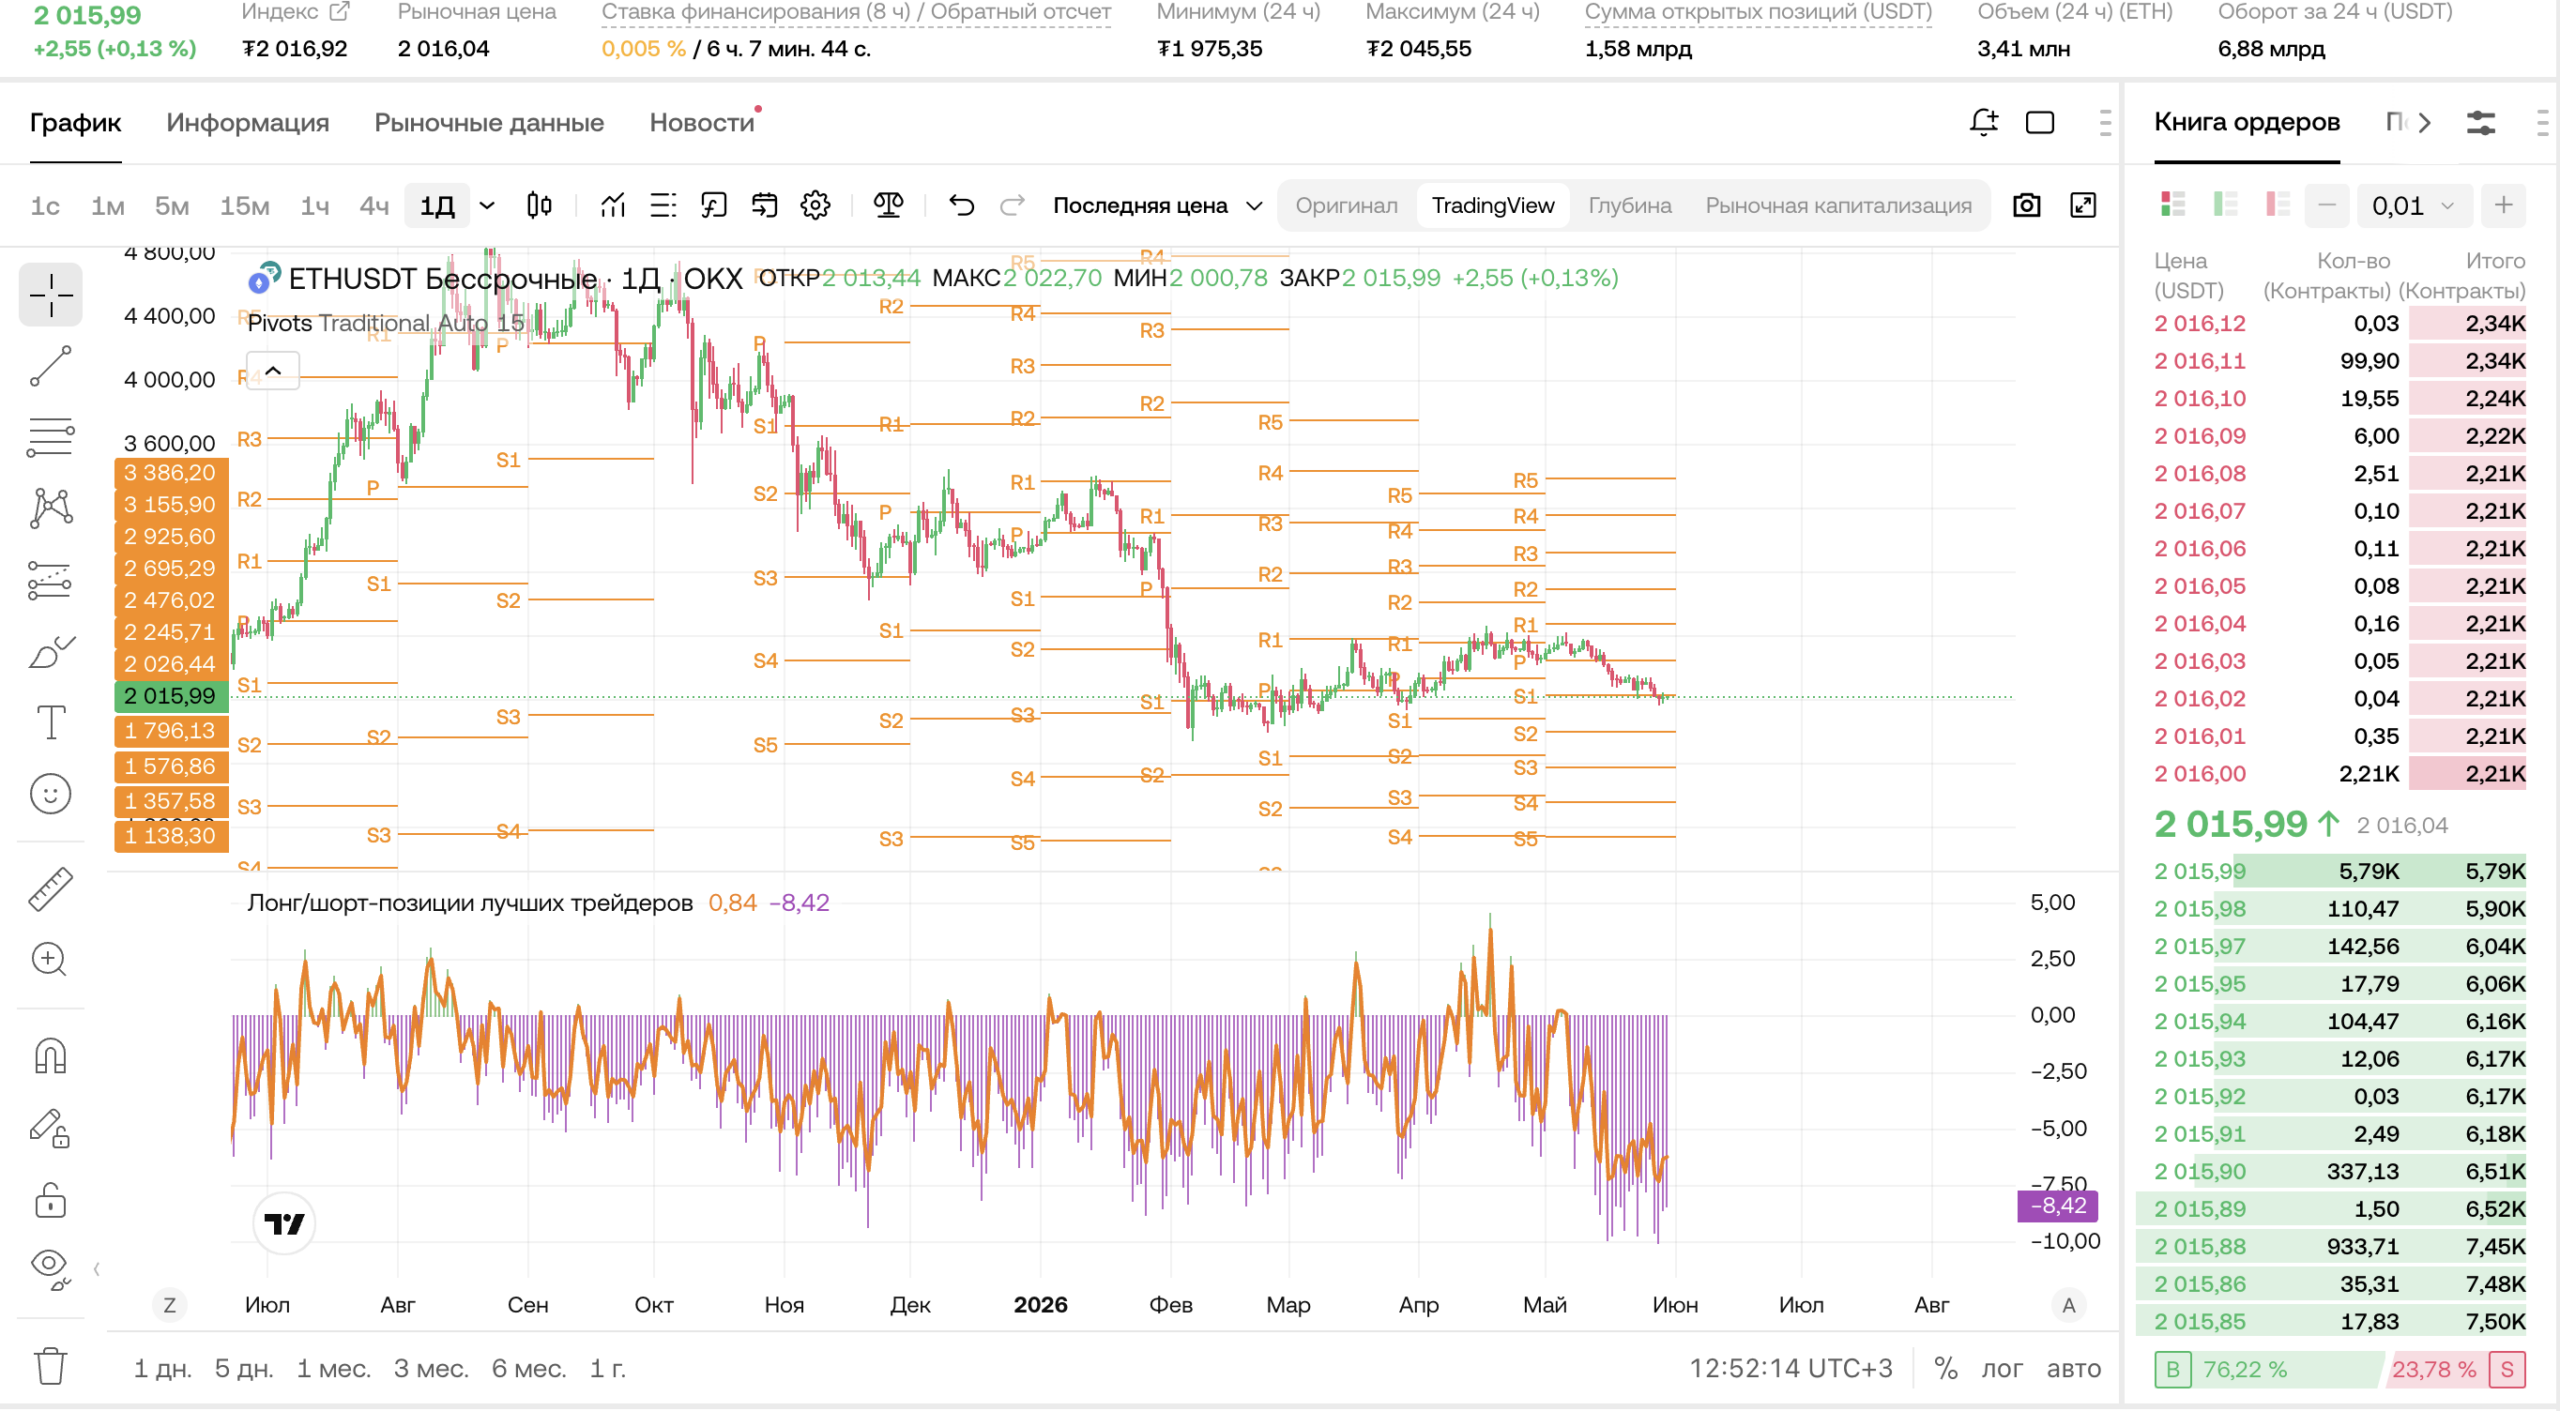Open order book settings sliders icon
The height and width of the screenshot is (1411, 2560).
point(2480,122)
